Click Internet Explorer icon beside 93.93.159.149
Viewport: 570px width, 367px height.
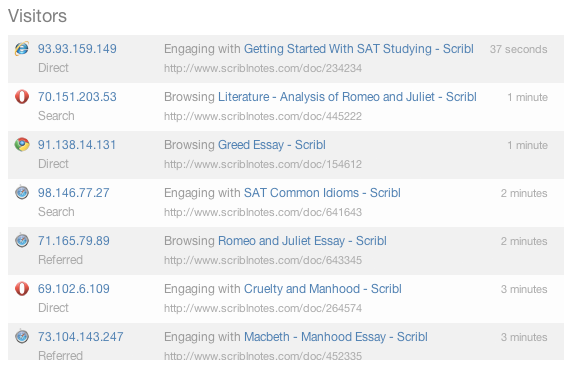(22, 49)
